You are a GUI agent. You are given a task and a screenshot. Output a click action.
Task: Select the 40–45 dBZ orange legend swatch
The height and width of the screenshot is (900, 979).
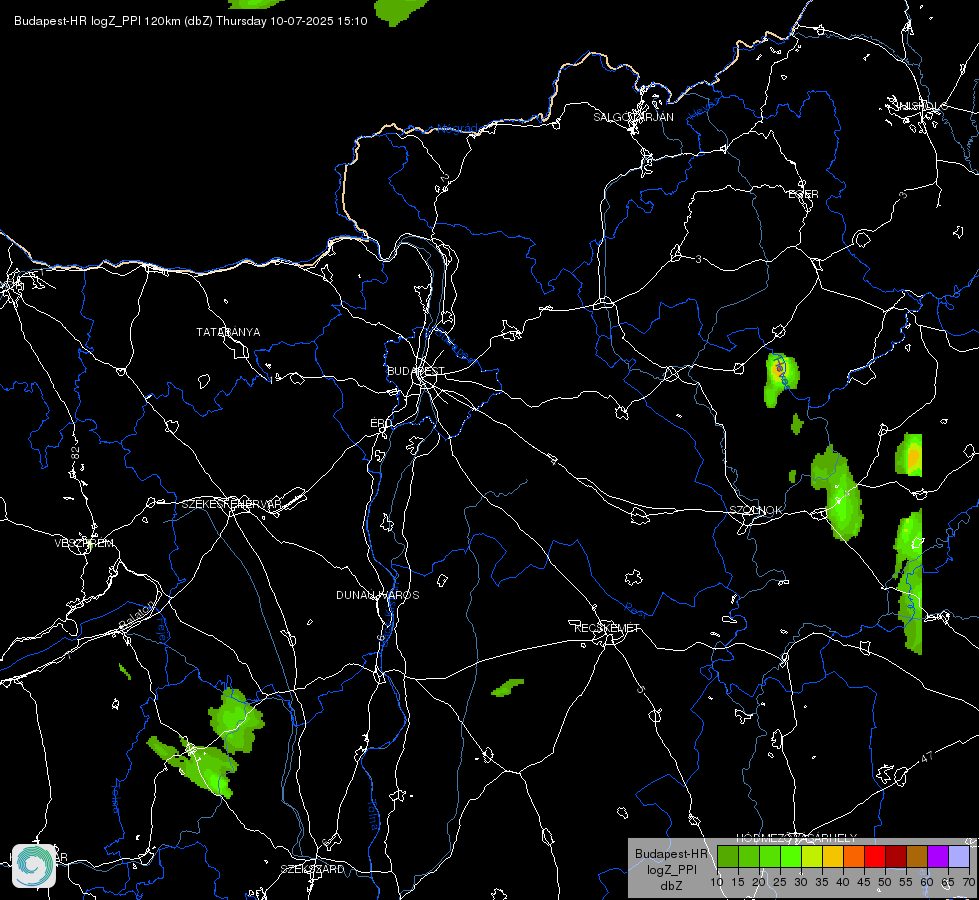click(854, 856)
